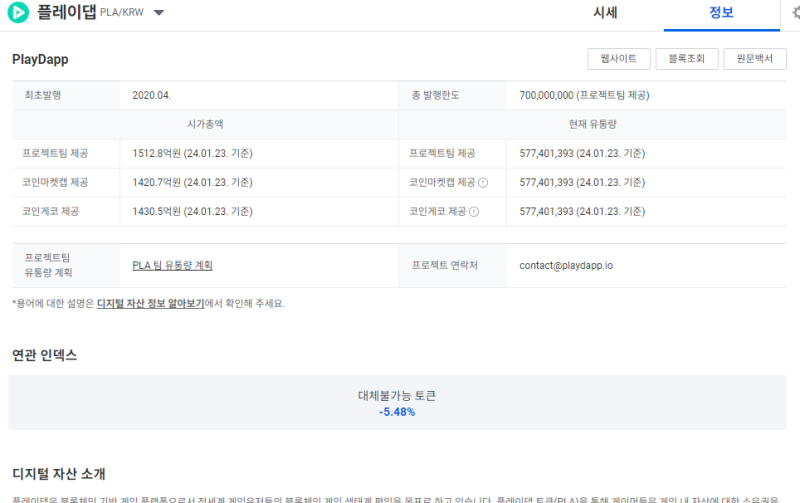800x503 pixels.
Task: Click the 1512.8억원 market cap value
Action: point(192,154)
